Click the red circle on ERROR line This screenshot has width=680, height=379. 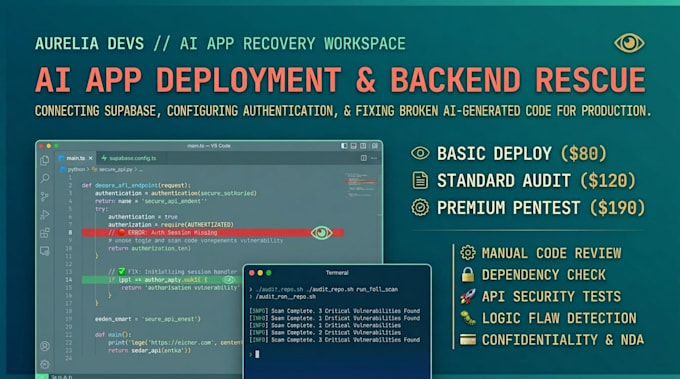pos(122,233)
